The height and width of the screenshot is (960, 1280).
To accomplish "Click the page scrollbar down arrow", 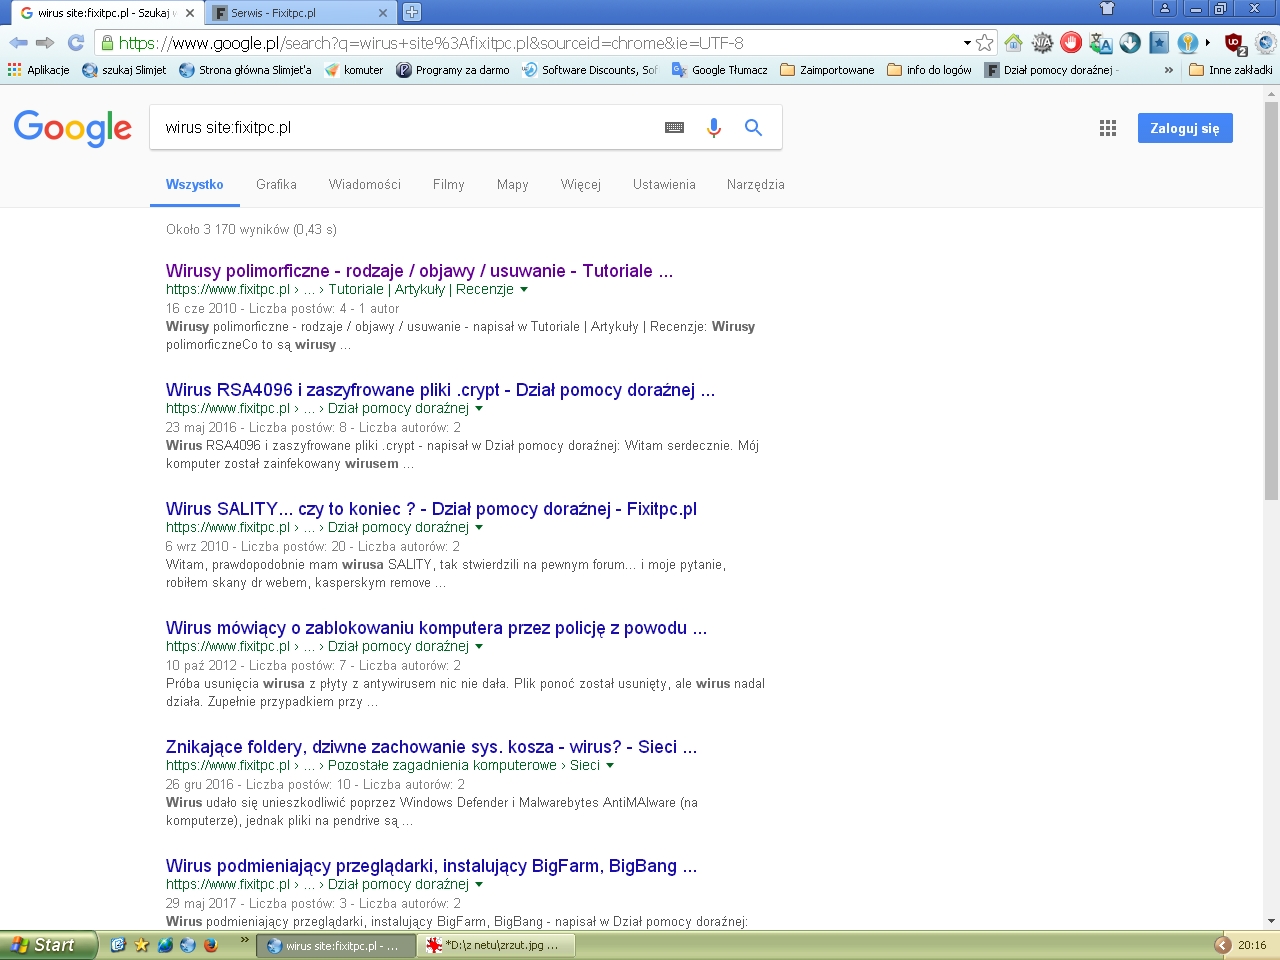I will pos(1271,921).
